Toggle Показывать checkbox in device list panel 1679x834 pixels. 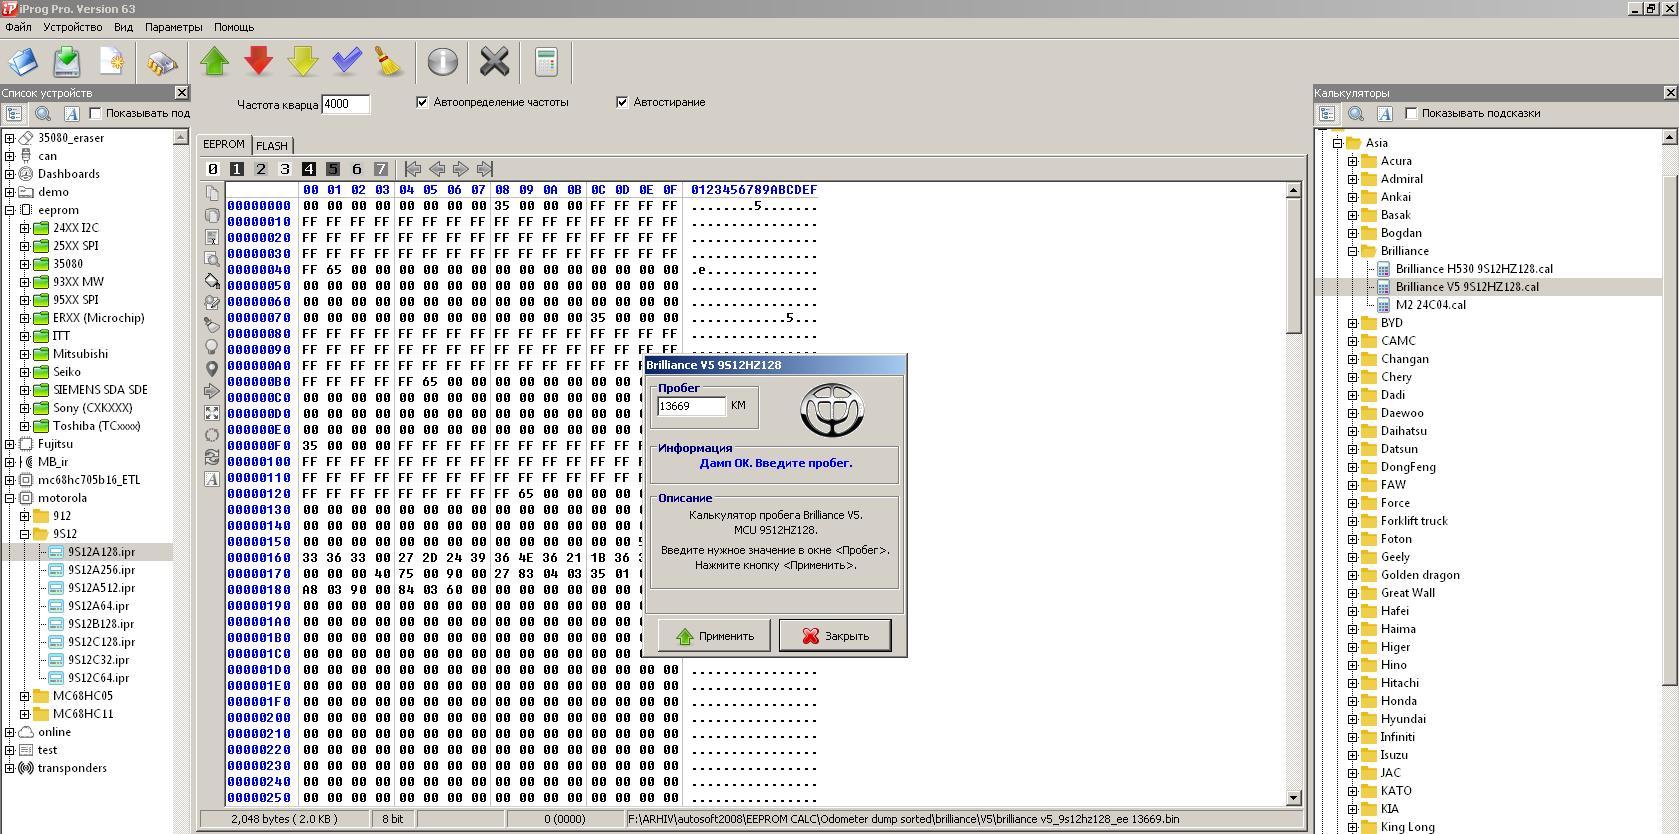96,113
